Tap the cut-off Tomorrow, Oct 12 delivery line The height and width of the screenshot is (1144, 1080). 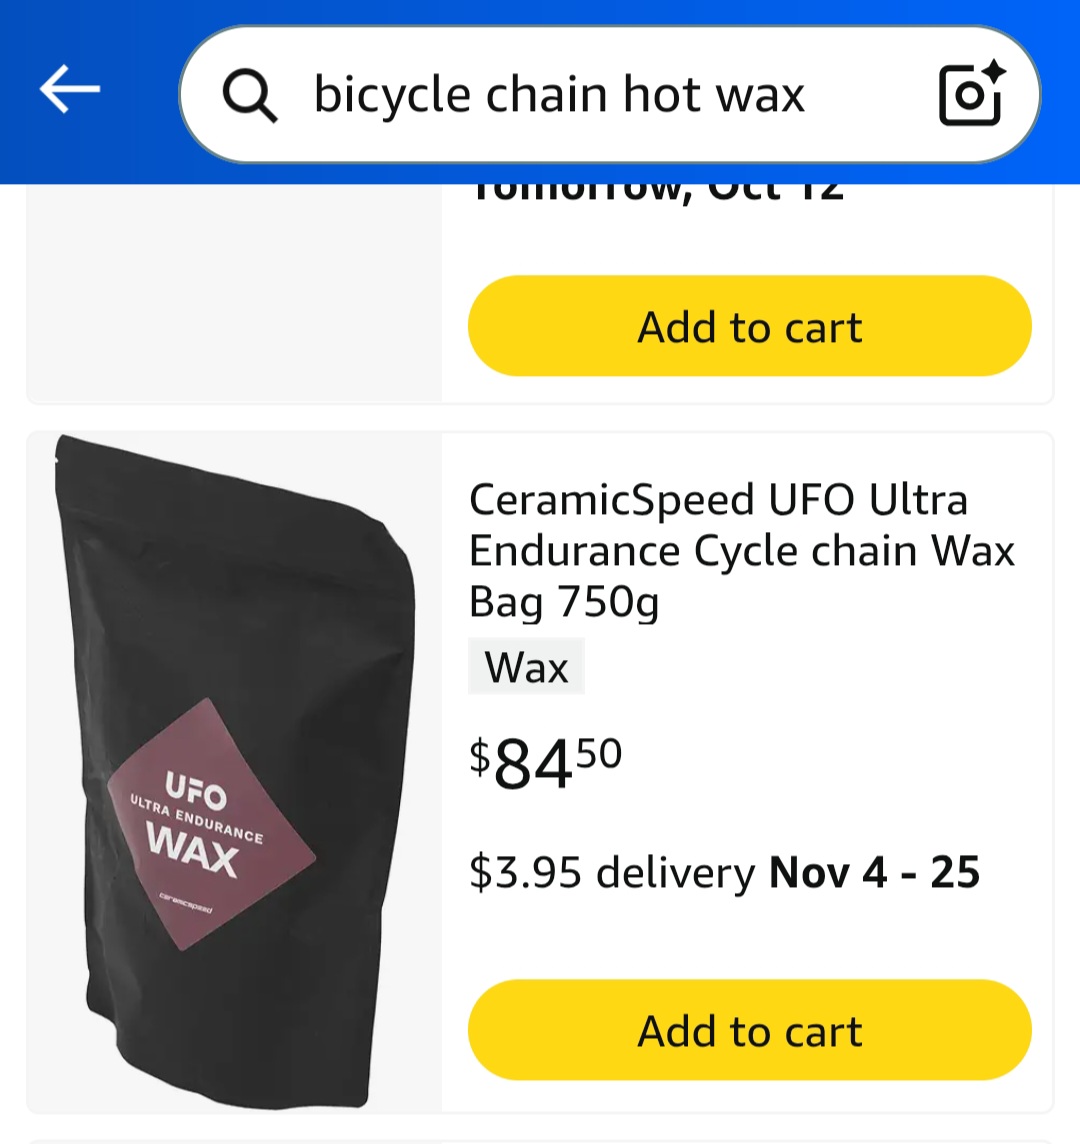pyautogui.click(x=657, y=193)
